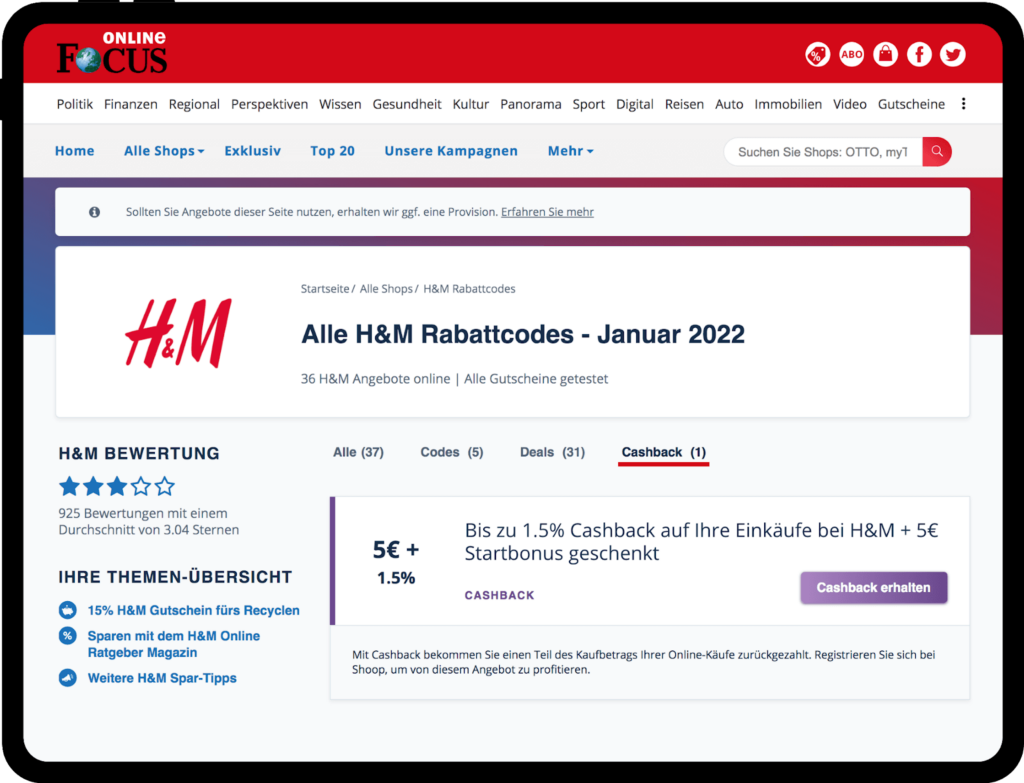Expand the Mehr dropdown
The width and height of the screenshot is (1024, 783).
(570, 151)
